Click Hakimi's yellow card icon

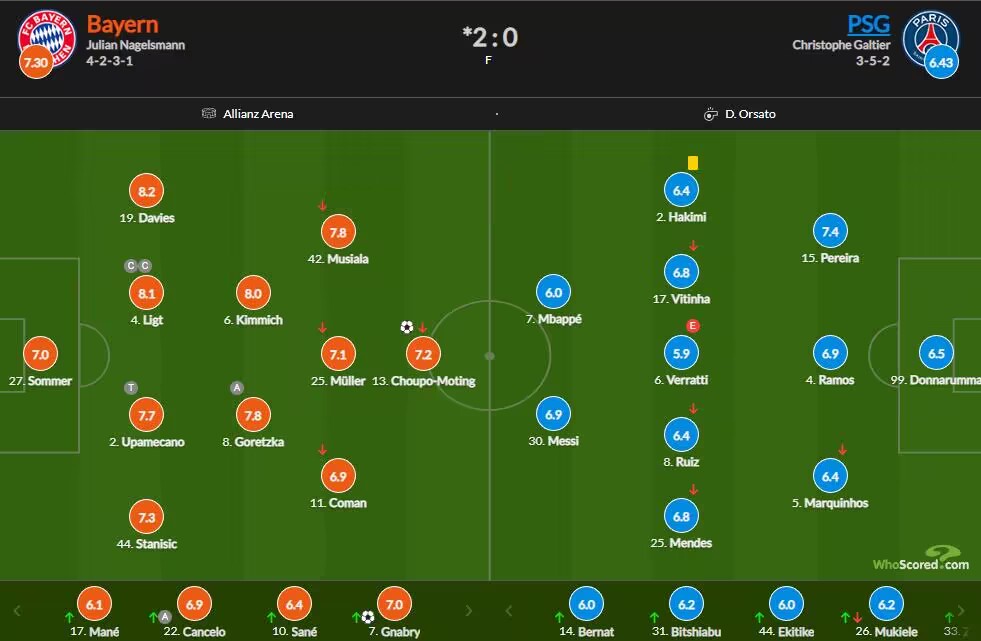pos(693,163)
